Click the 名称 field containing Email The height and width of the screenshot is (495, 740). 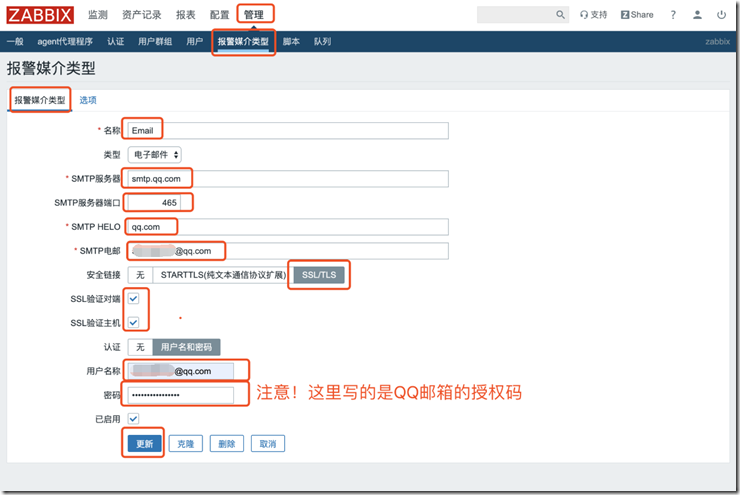point(288,131)
